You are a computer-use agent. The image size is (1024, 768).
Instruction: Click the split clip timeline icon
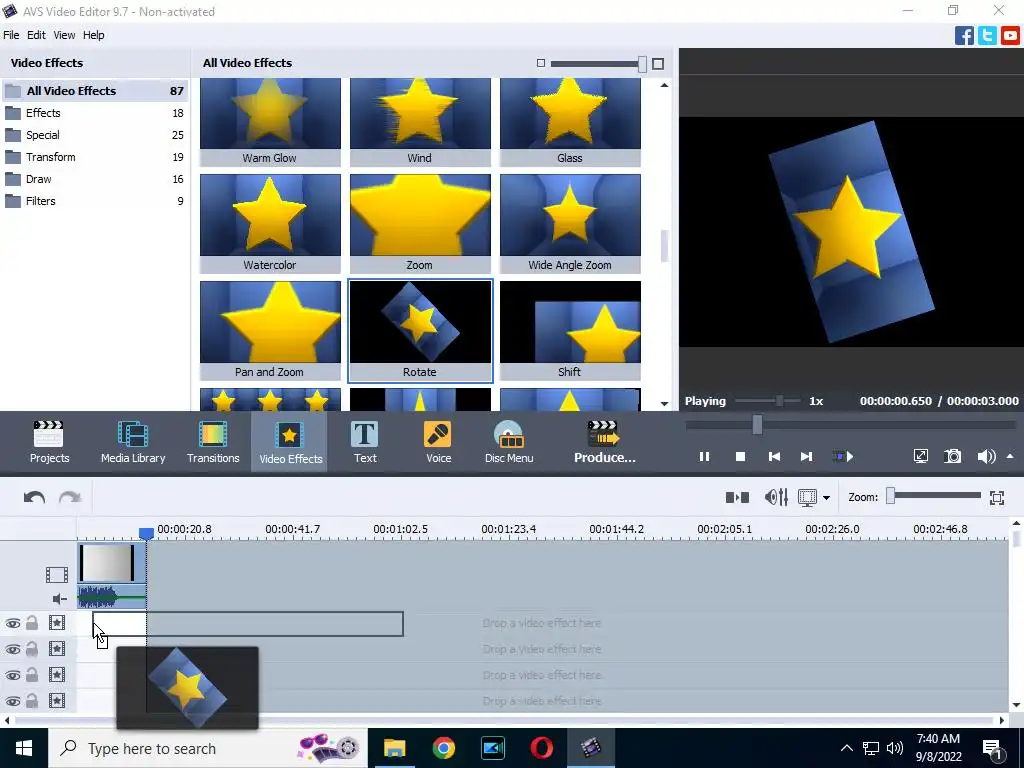point(737,498)
